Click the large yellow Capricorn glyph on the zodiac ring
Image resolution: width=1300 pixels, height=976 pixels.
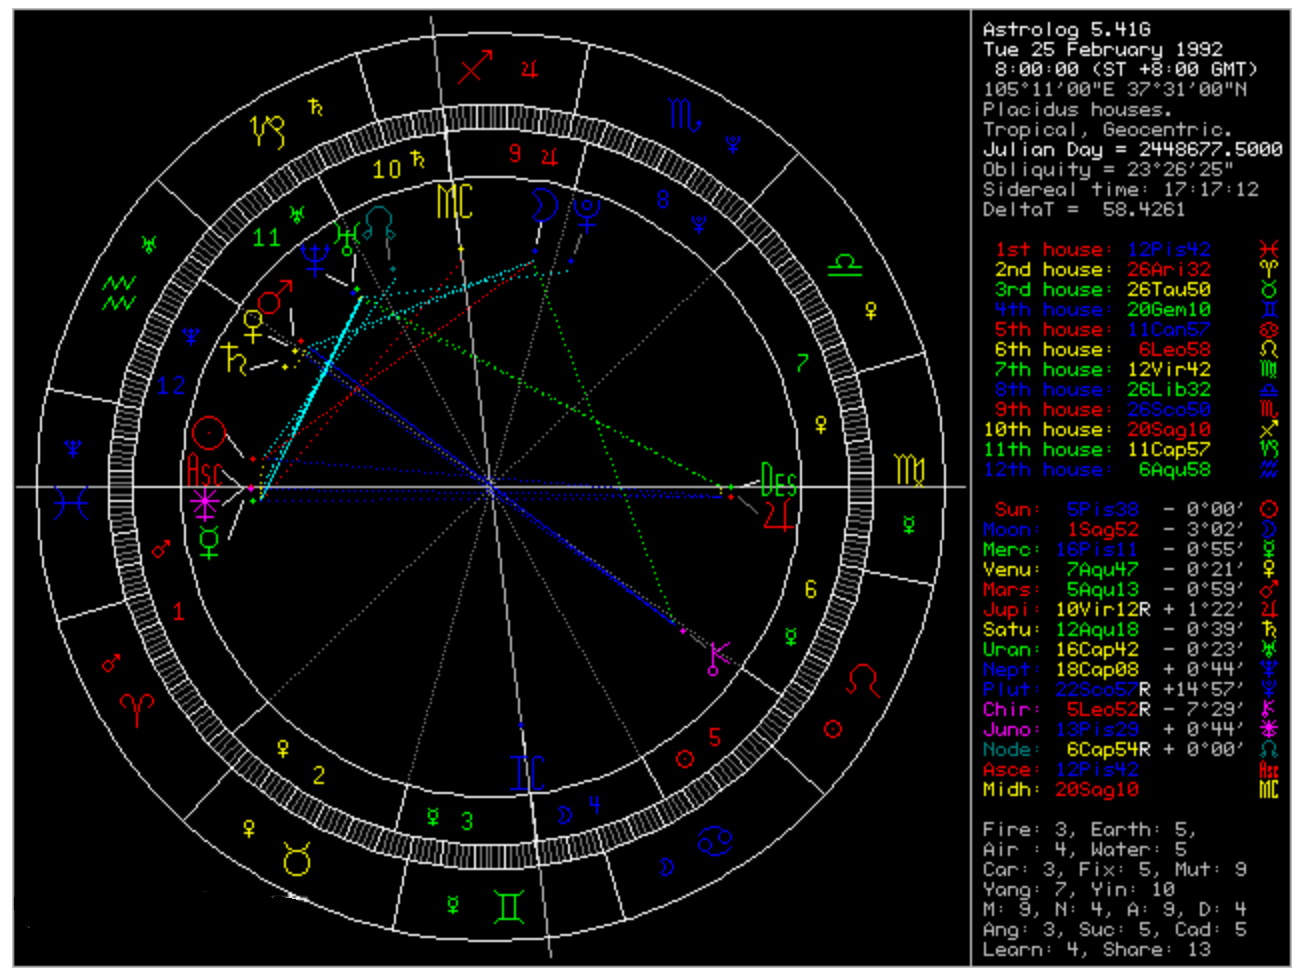point(268,131)
